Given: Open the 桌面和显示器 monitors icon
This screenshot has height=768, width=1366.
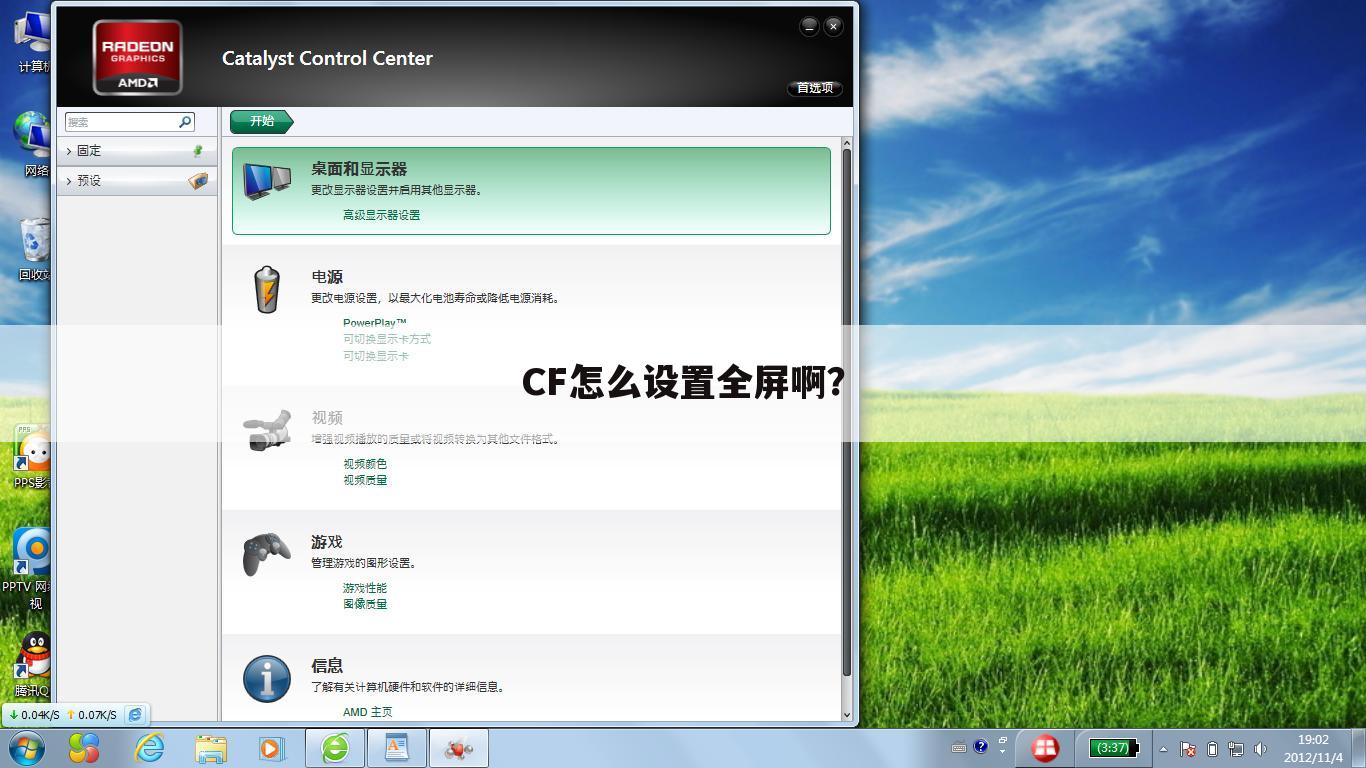Looking at the screenshot, I should [x=267, y=182].
